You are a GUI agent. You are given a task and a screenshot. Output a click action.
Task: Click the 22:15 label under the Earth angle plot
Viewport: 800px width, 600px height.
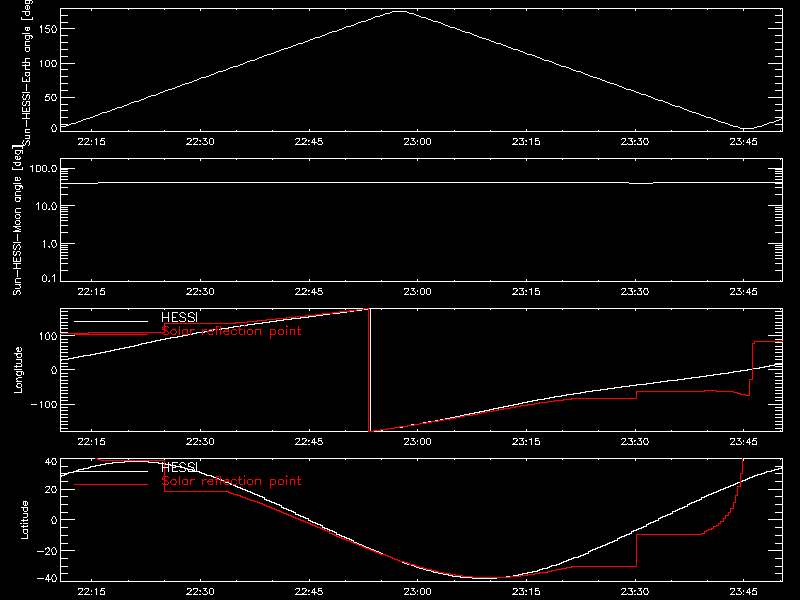[x=91, y=141]
